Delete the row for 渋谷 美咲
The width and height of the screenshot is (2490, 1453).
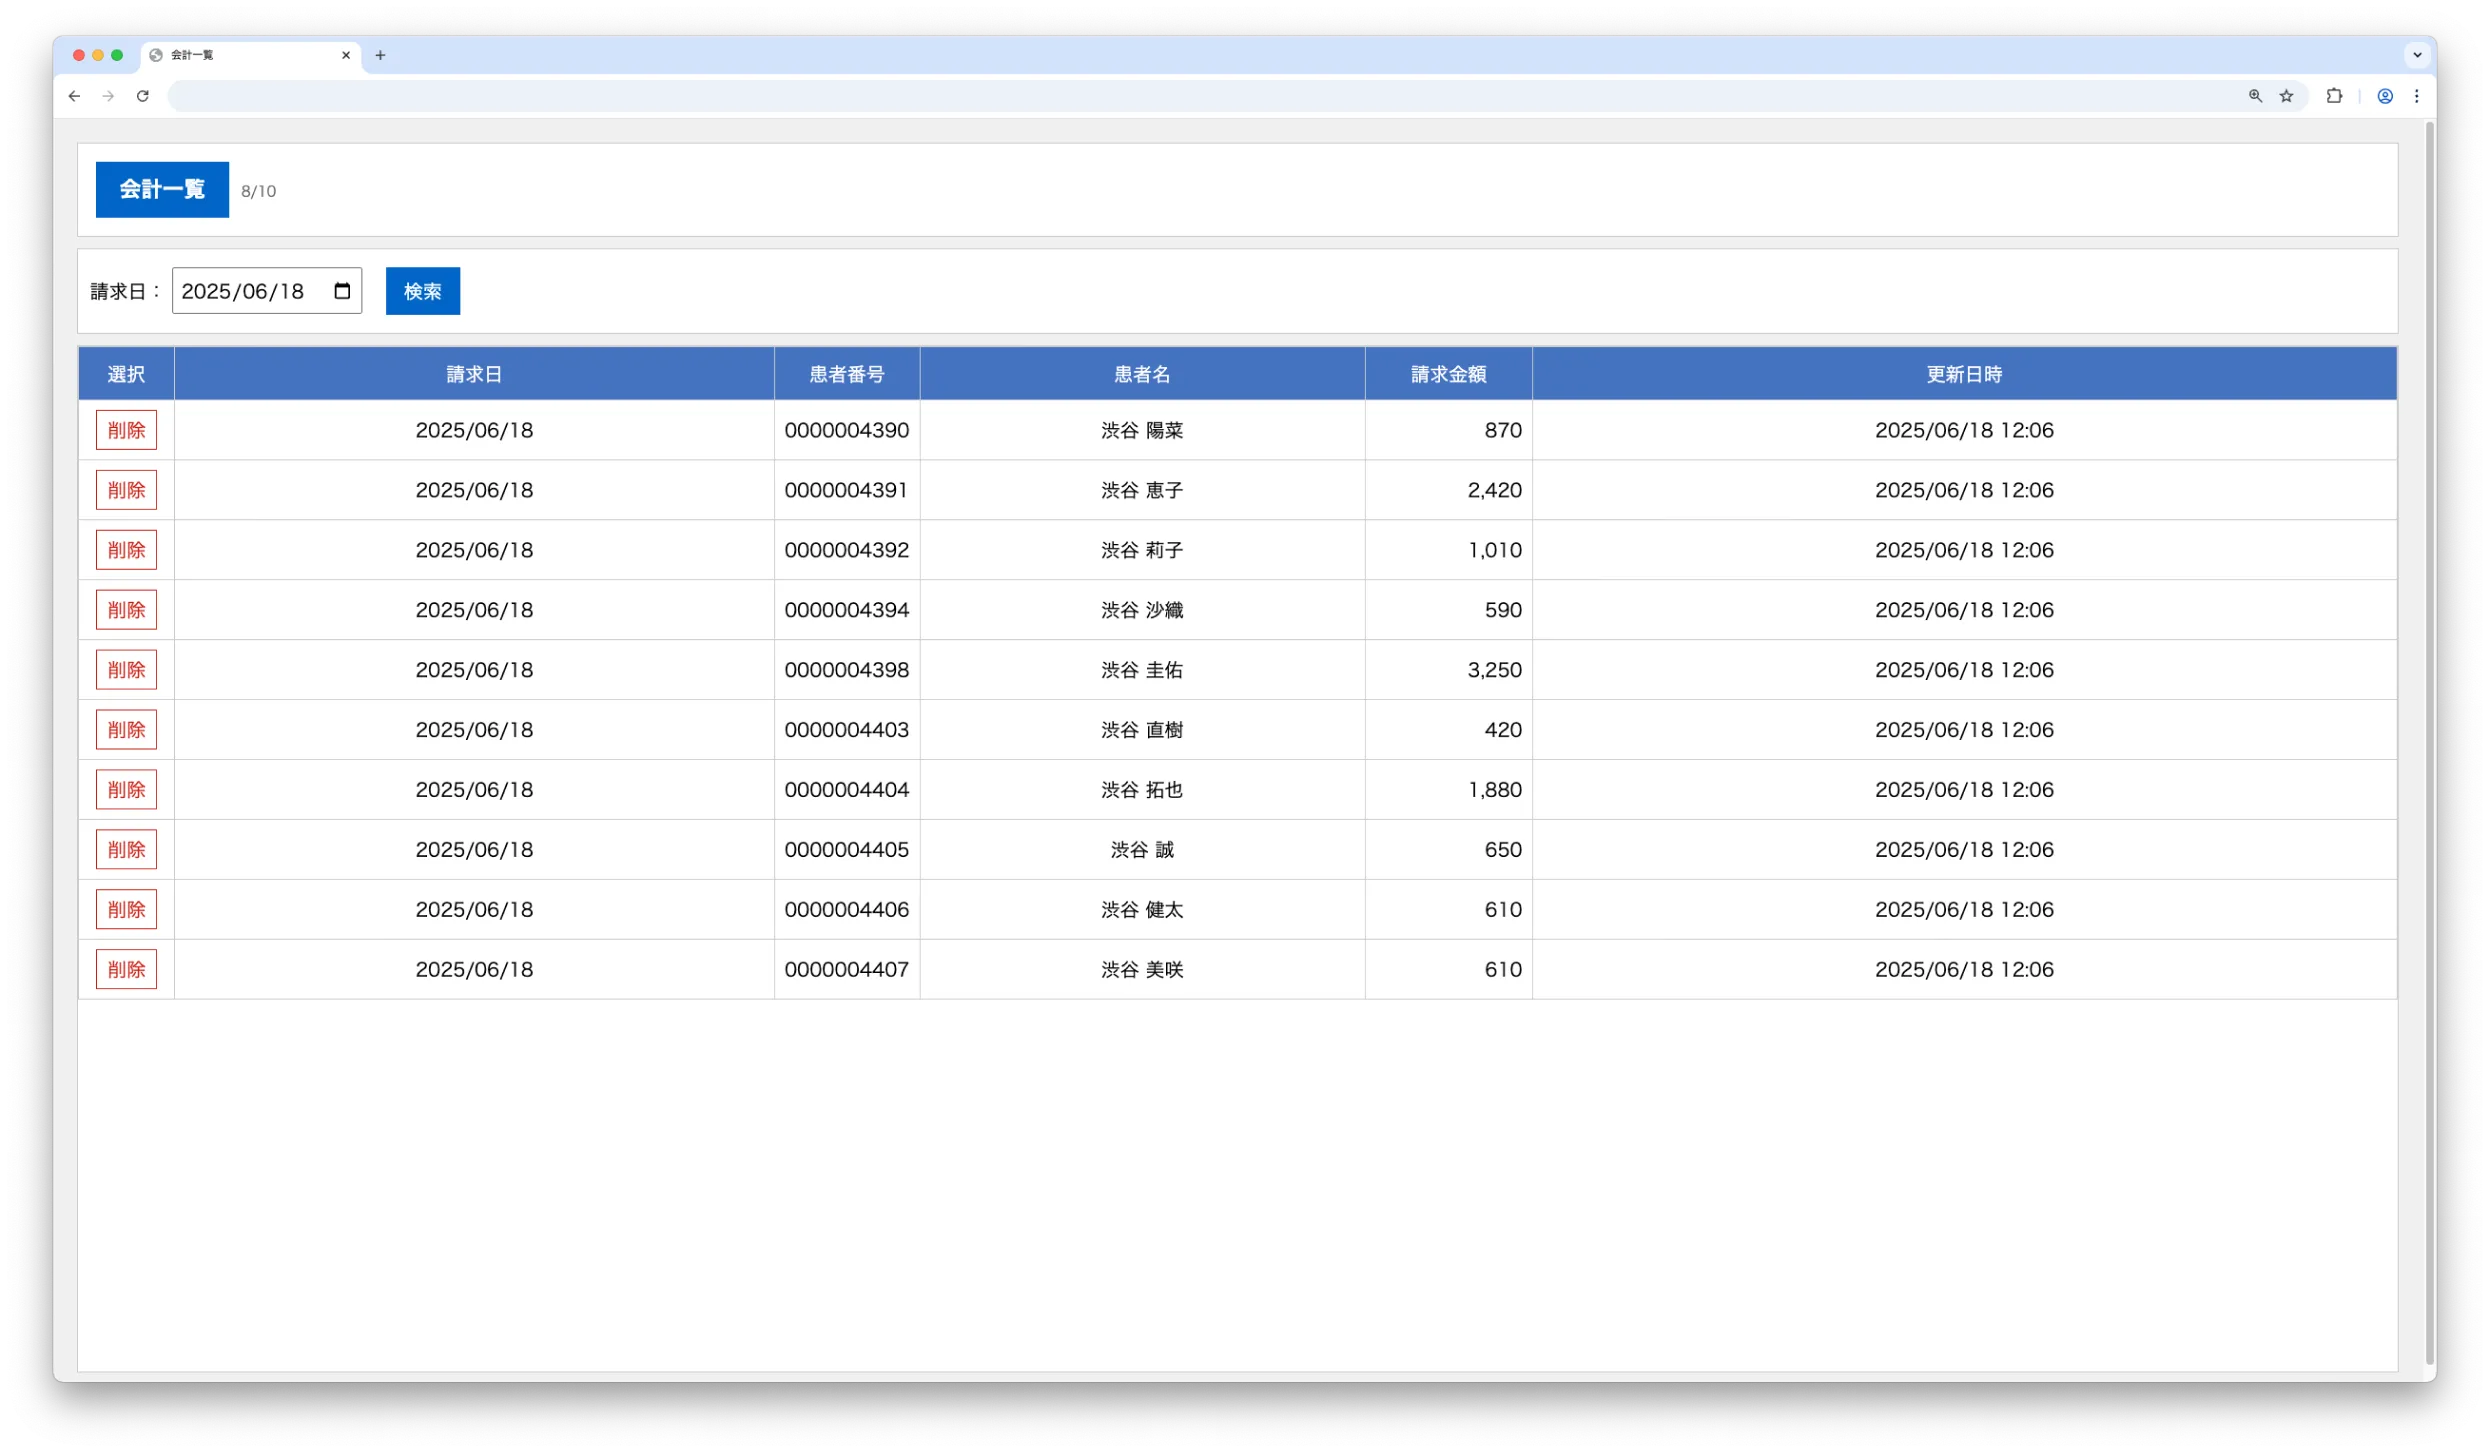(126, 969)
